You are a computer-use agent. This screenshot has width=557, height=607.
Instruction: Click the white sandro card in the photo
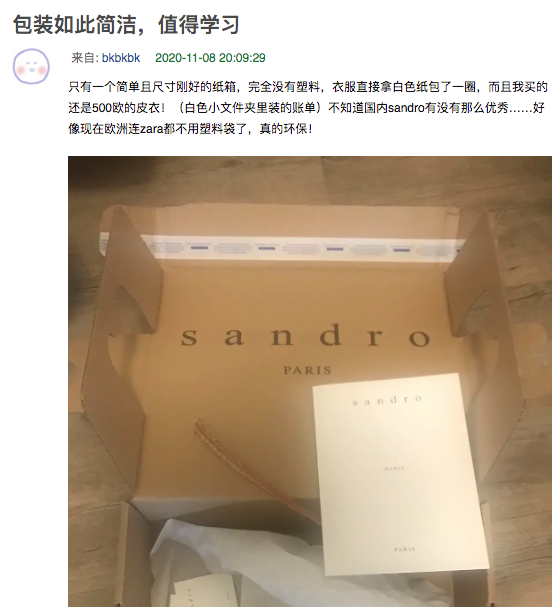(x=400, y=473)
